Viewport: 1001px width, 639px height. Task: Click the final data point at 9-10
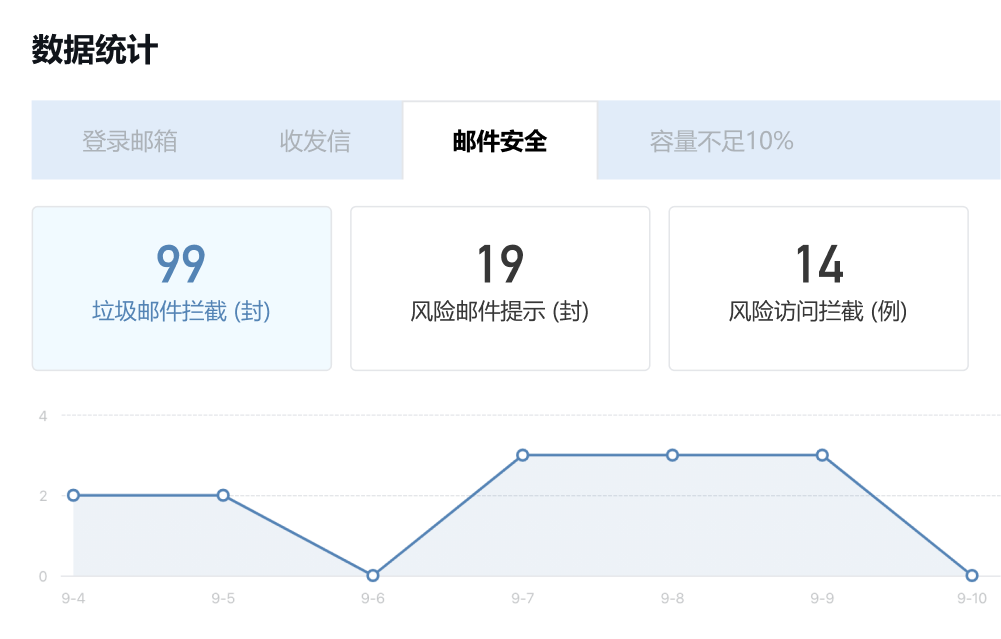971,576
